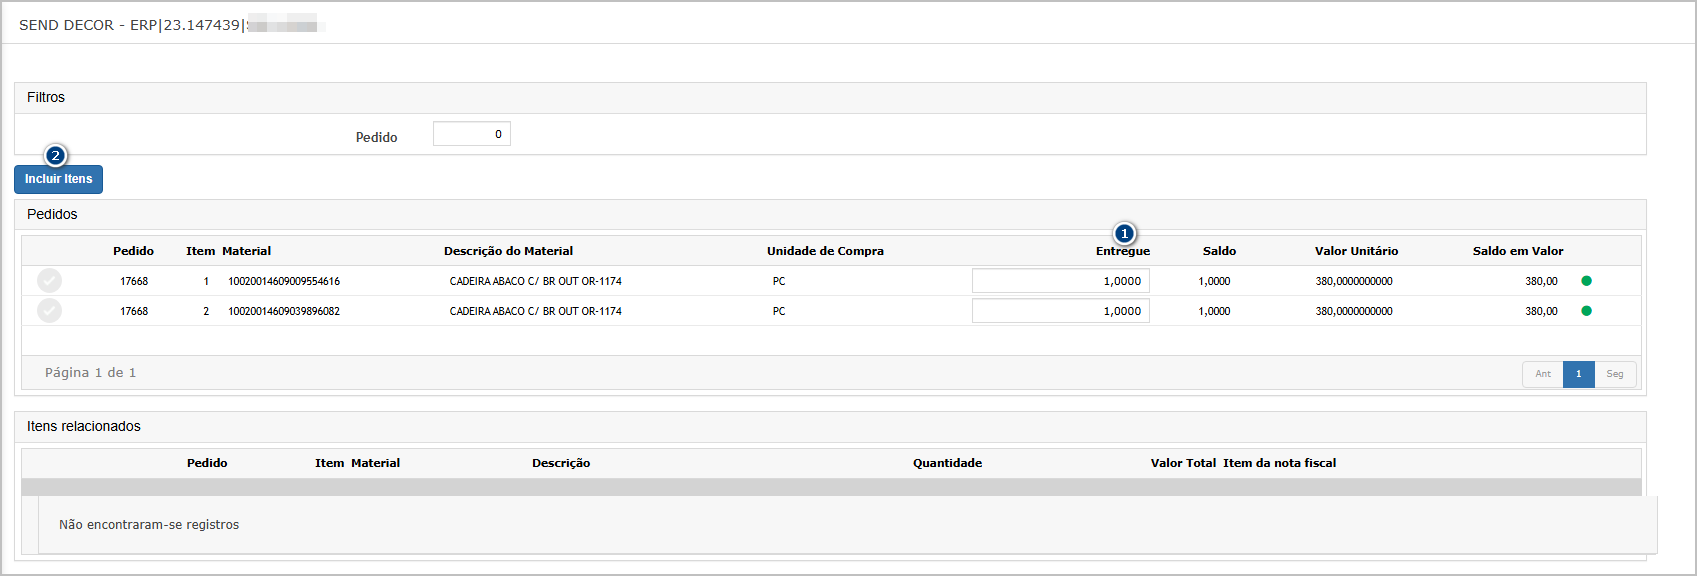This screenshot has height=576, width=1697.
Task: Click green status dot on item 2 row
Action: click(1586, 311)
